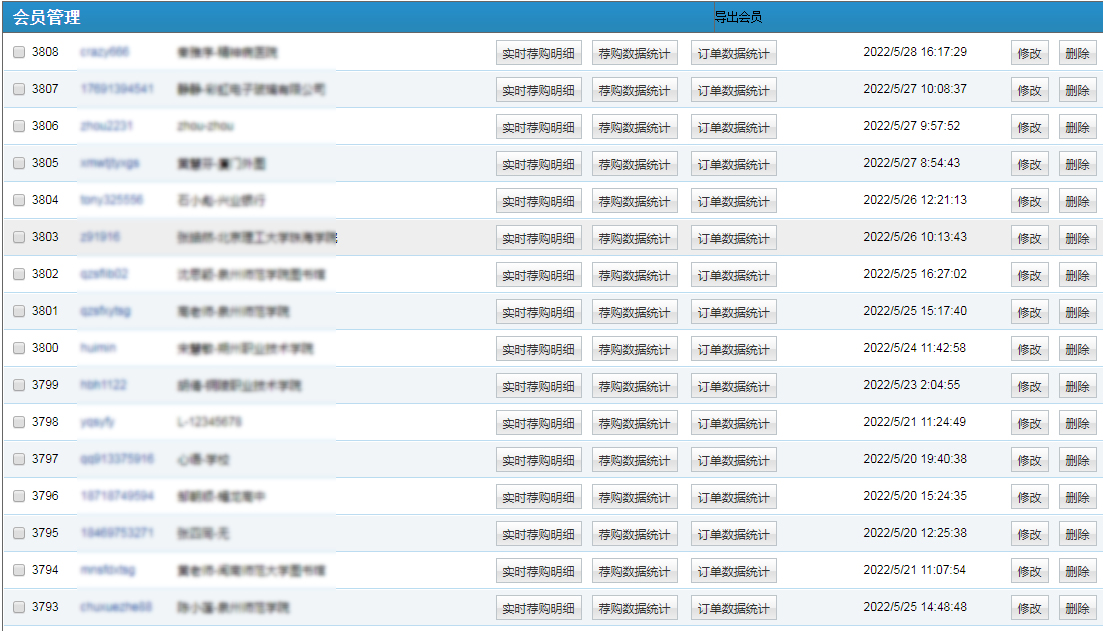Open 订单数据统计 for member 3805

tap(733, 164)
